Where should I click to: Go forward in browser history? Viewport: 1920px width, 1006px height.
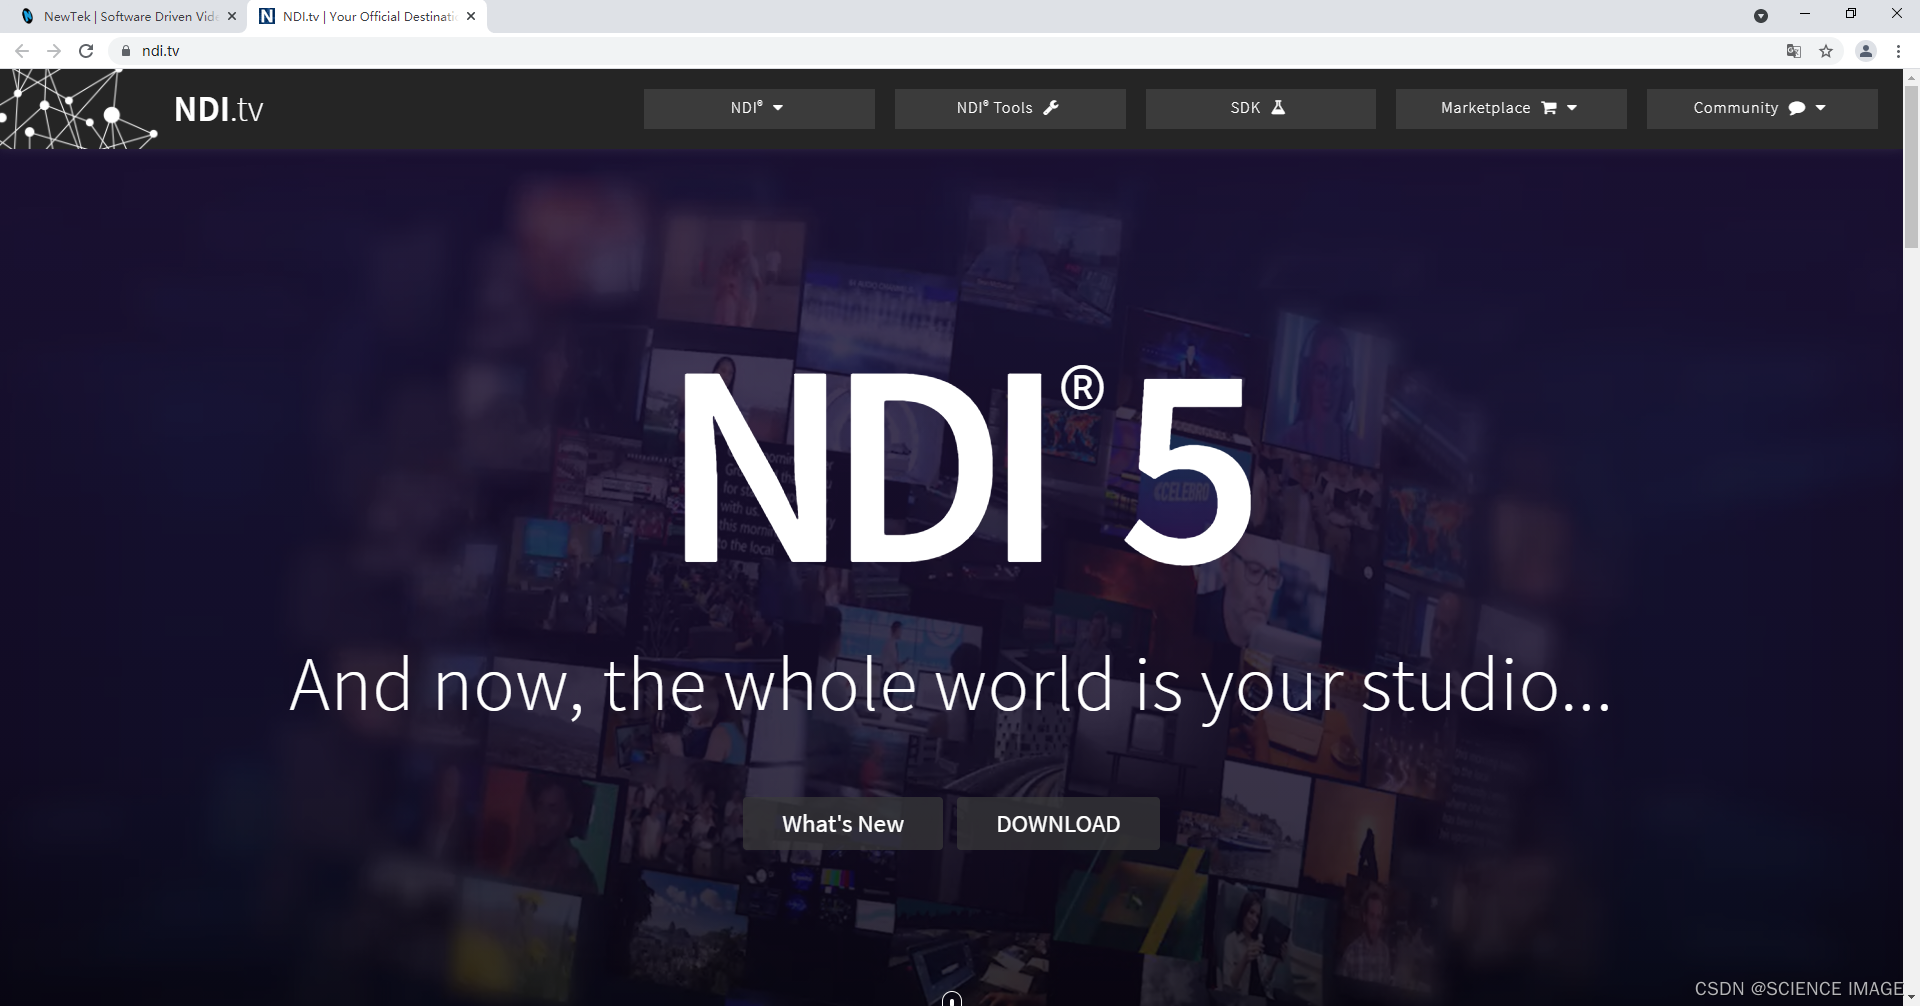(54, 51)
